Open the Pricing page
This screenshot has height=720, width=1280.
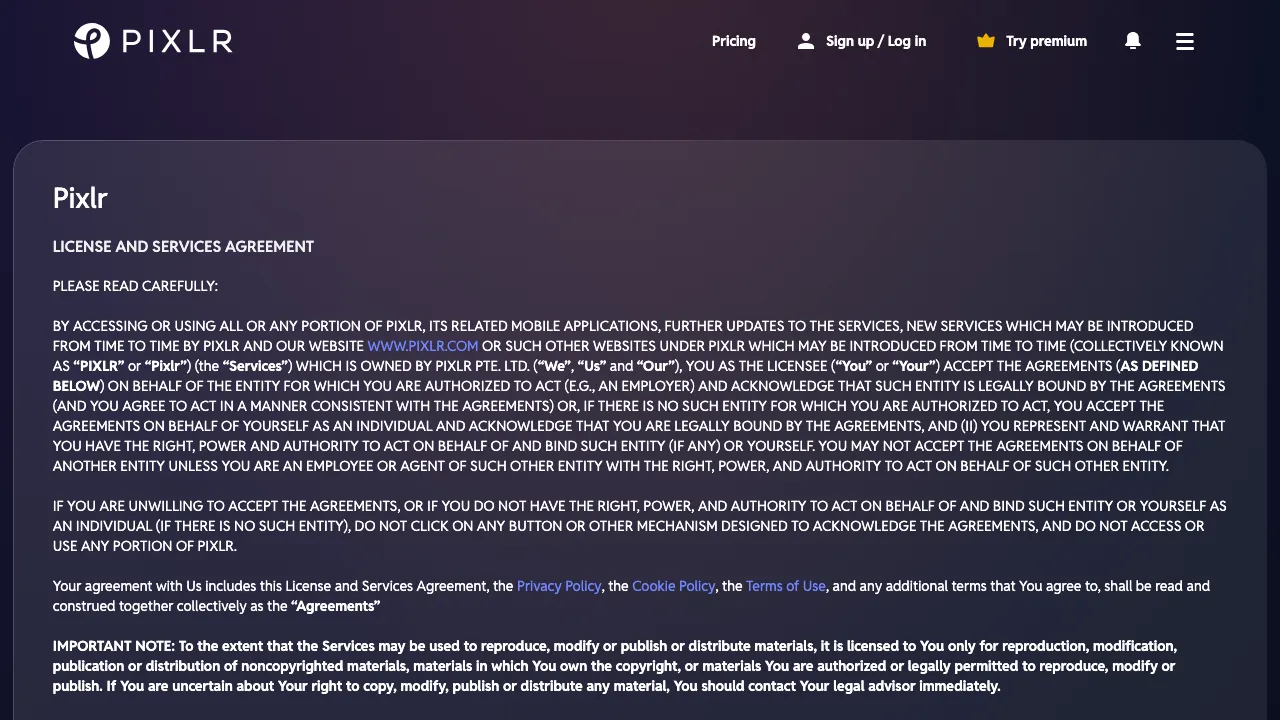[733, 41]
